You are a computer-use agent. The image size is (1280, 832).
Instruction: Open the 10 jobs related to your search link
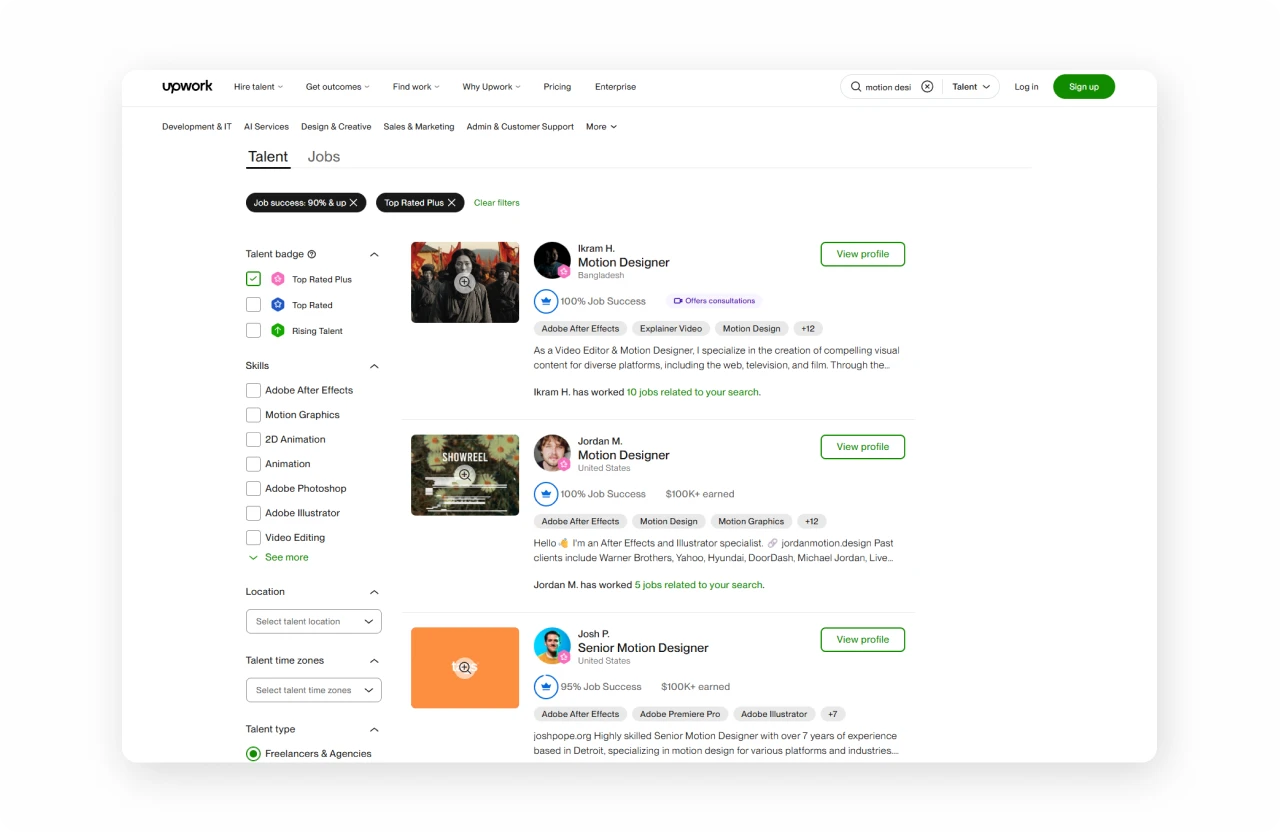693,392
